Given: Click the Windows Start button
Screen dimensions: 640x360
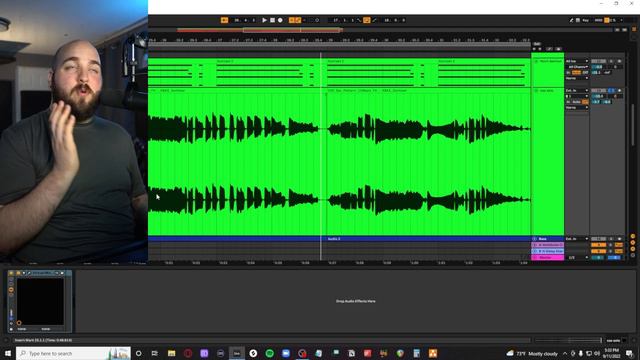Looking at the screenshot, I should tap(8, 353).
